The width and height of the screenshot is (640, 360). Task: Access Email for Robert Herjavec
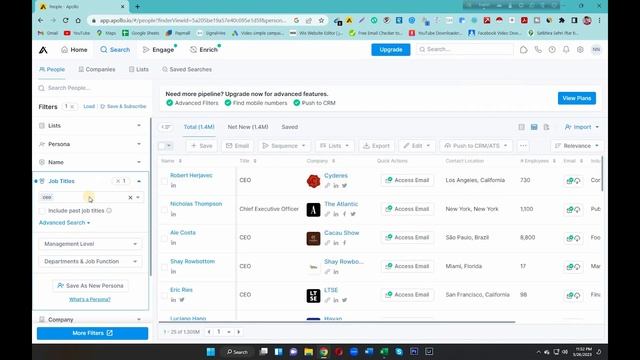coord(407,180)
